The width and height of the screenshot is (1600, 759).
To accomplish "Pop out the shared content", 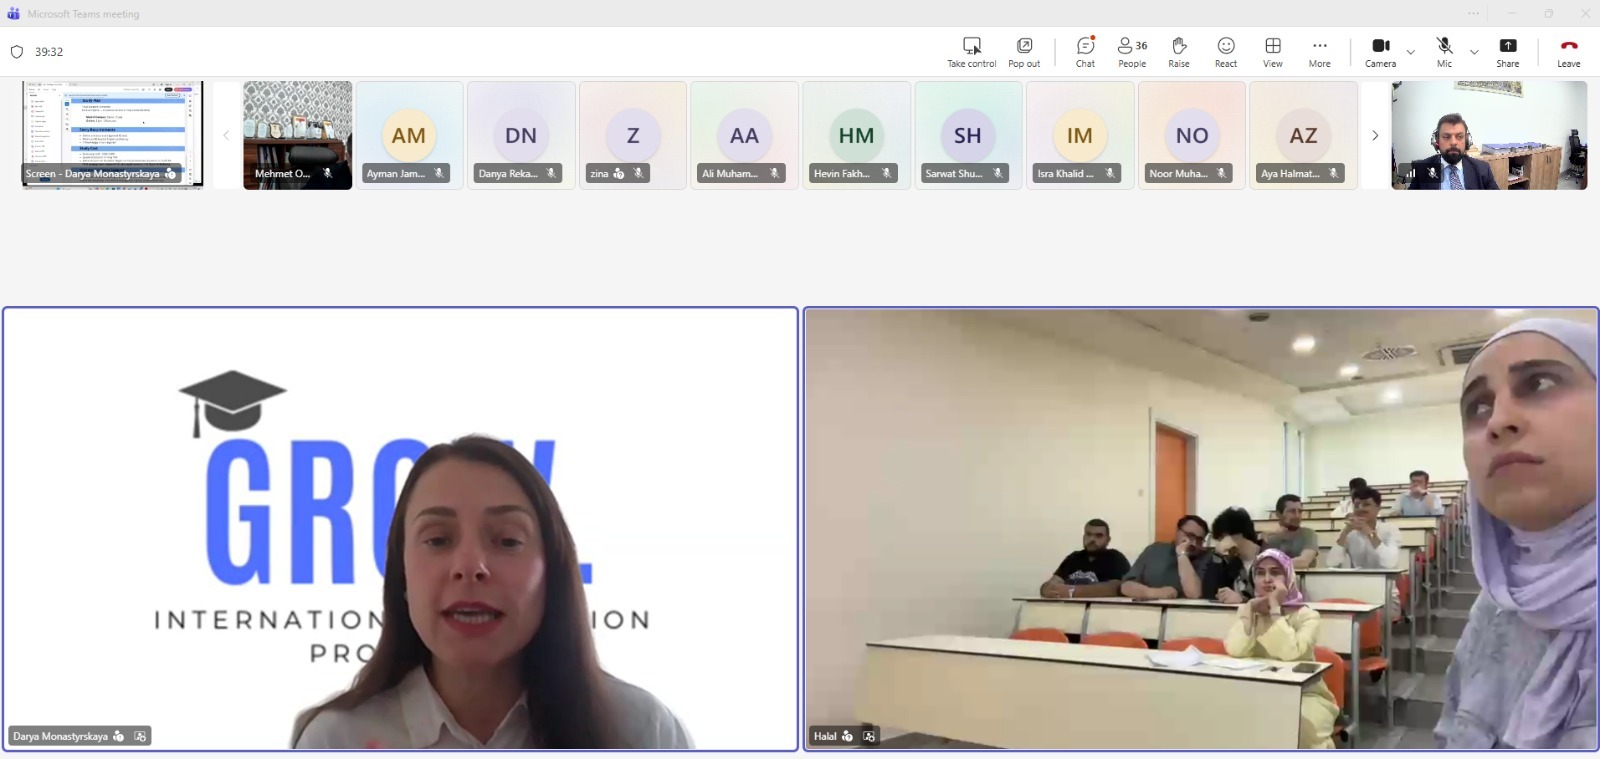I will click(1024, 52).
